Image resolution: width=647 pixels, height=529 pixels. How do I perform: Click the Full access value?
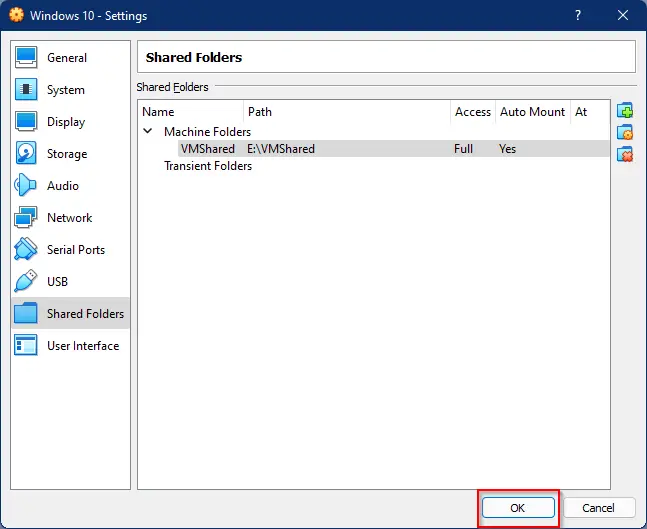[463, 149]
